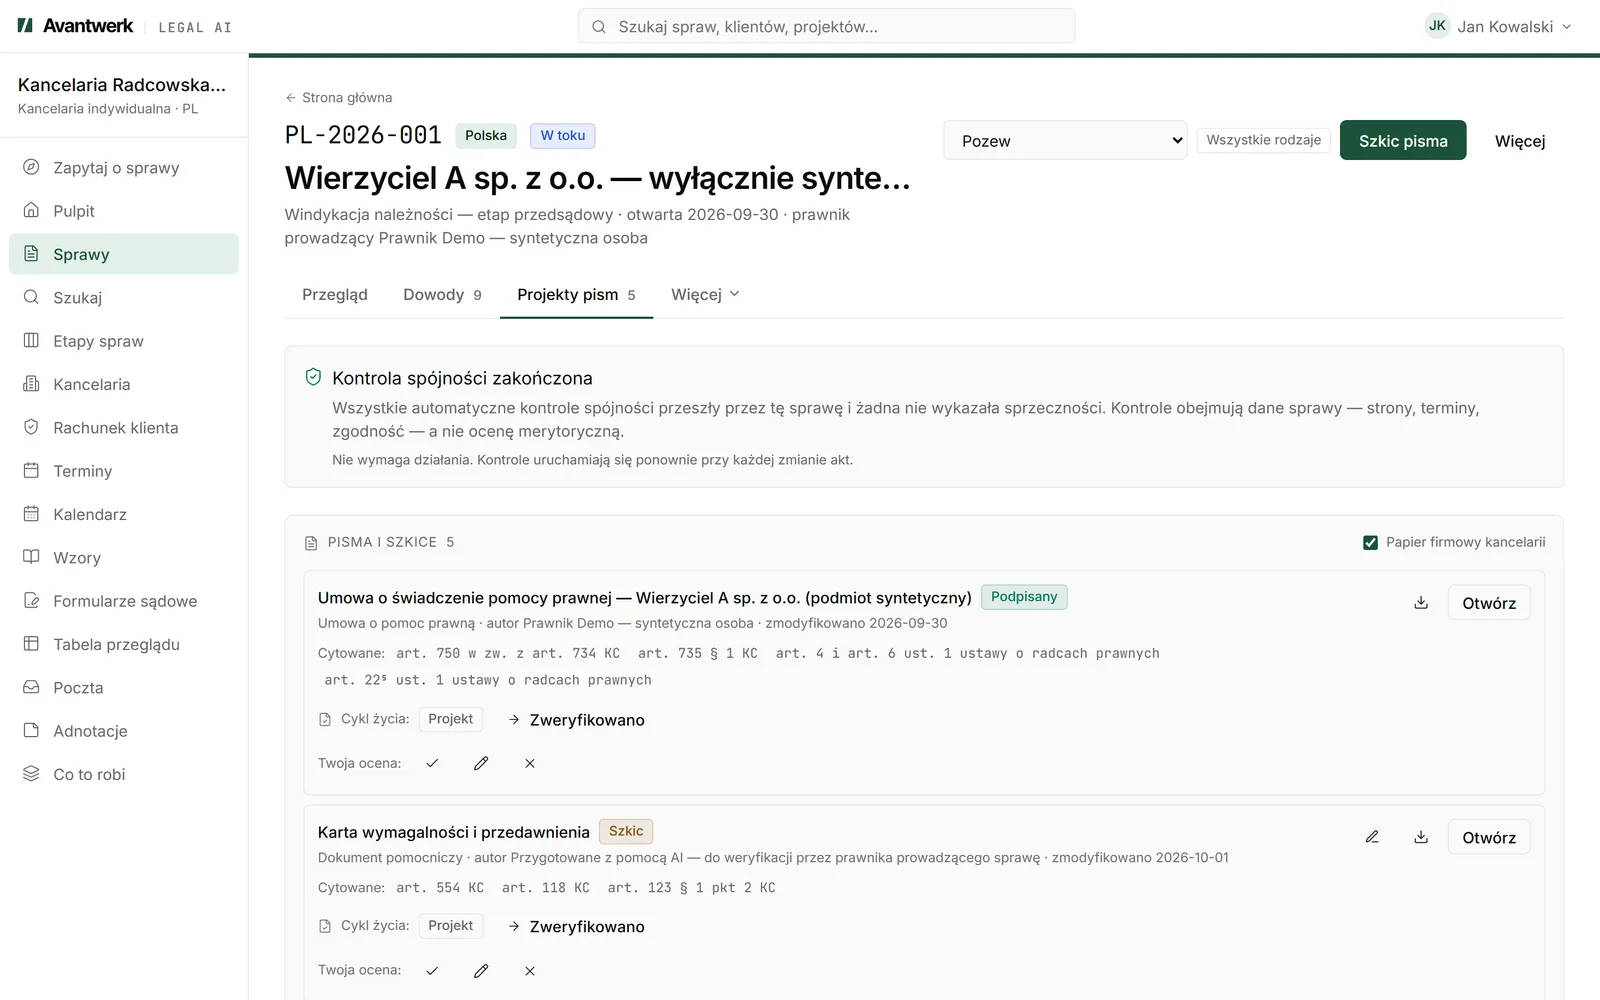Click the Więcej button next to Szkic pisma

(x=1520, y=140)
